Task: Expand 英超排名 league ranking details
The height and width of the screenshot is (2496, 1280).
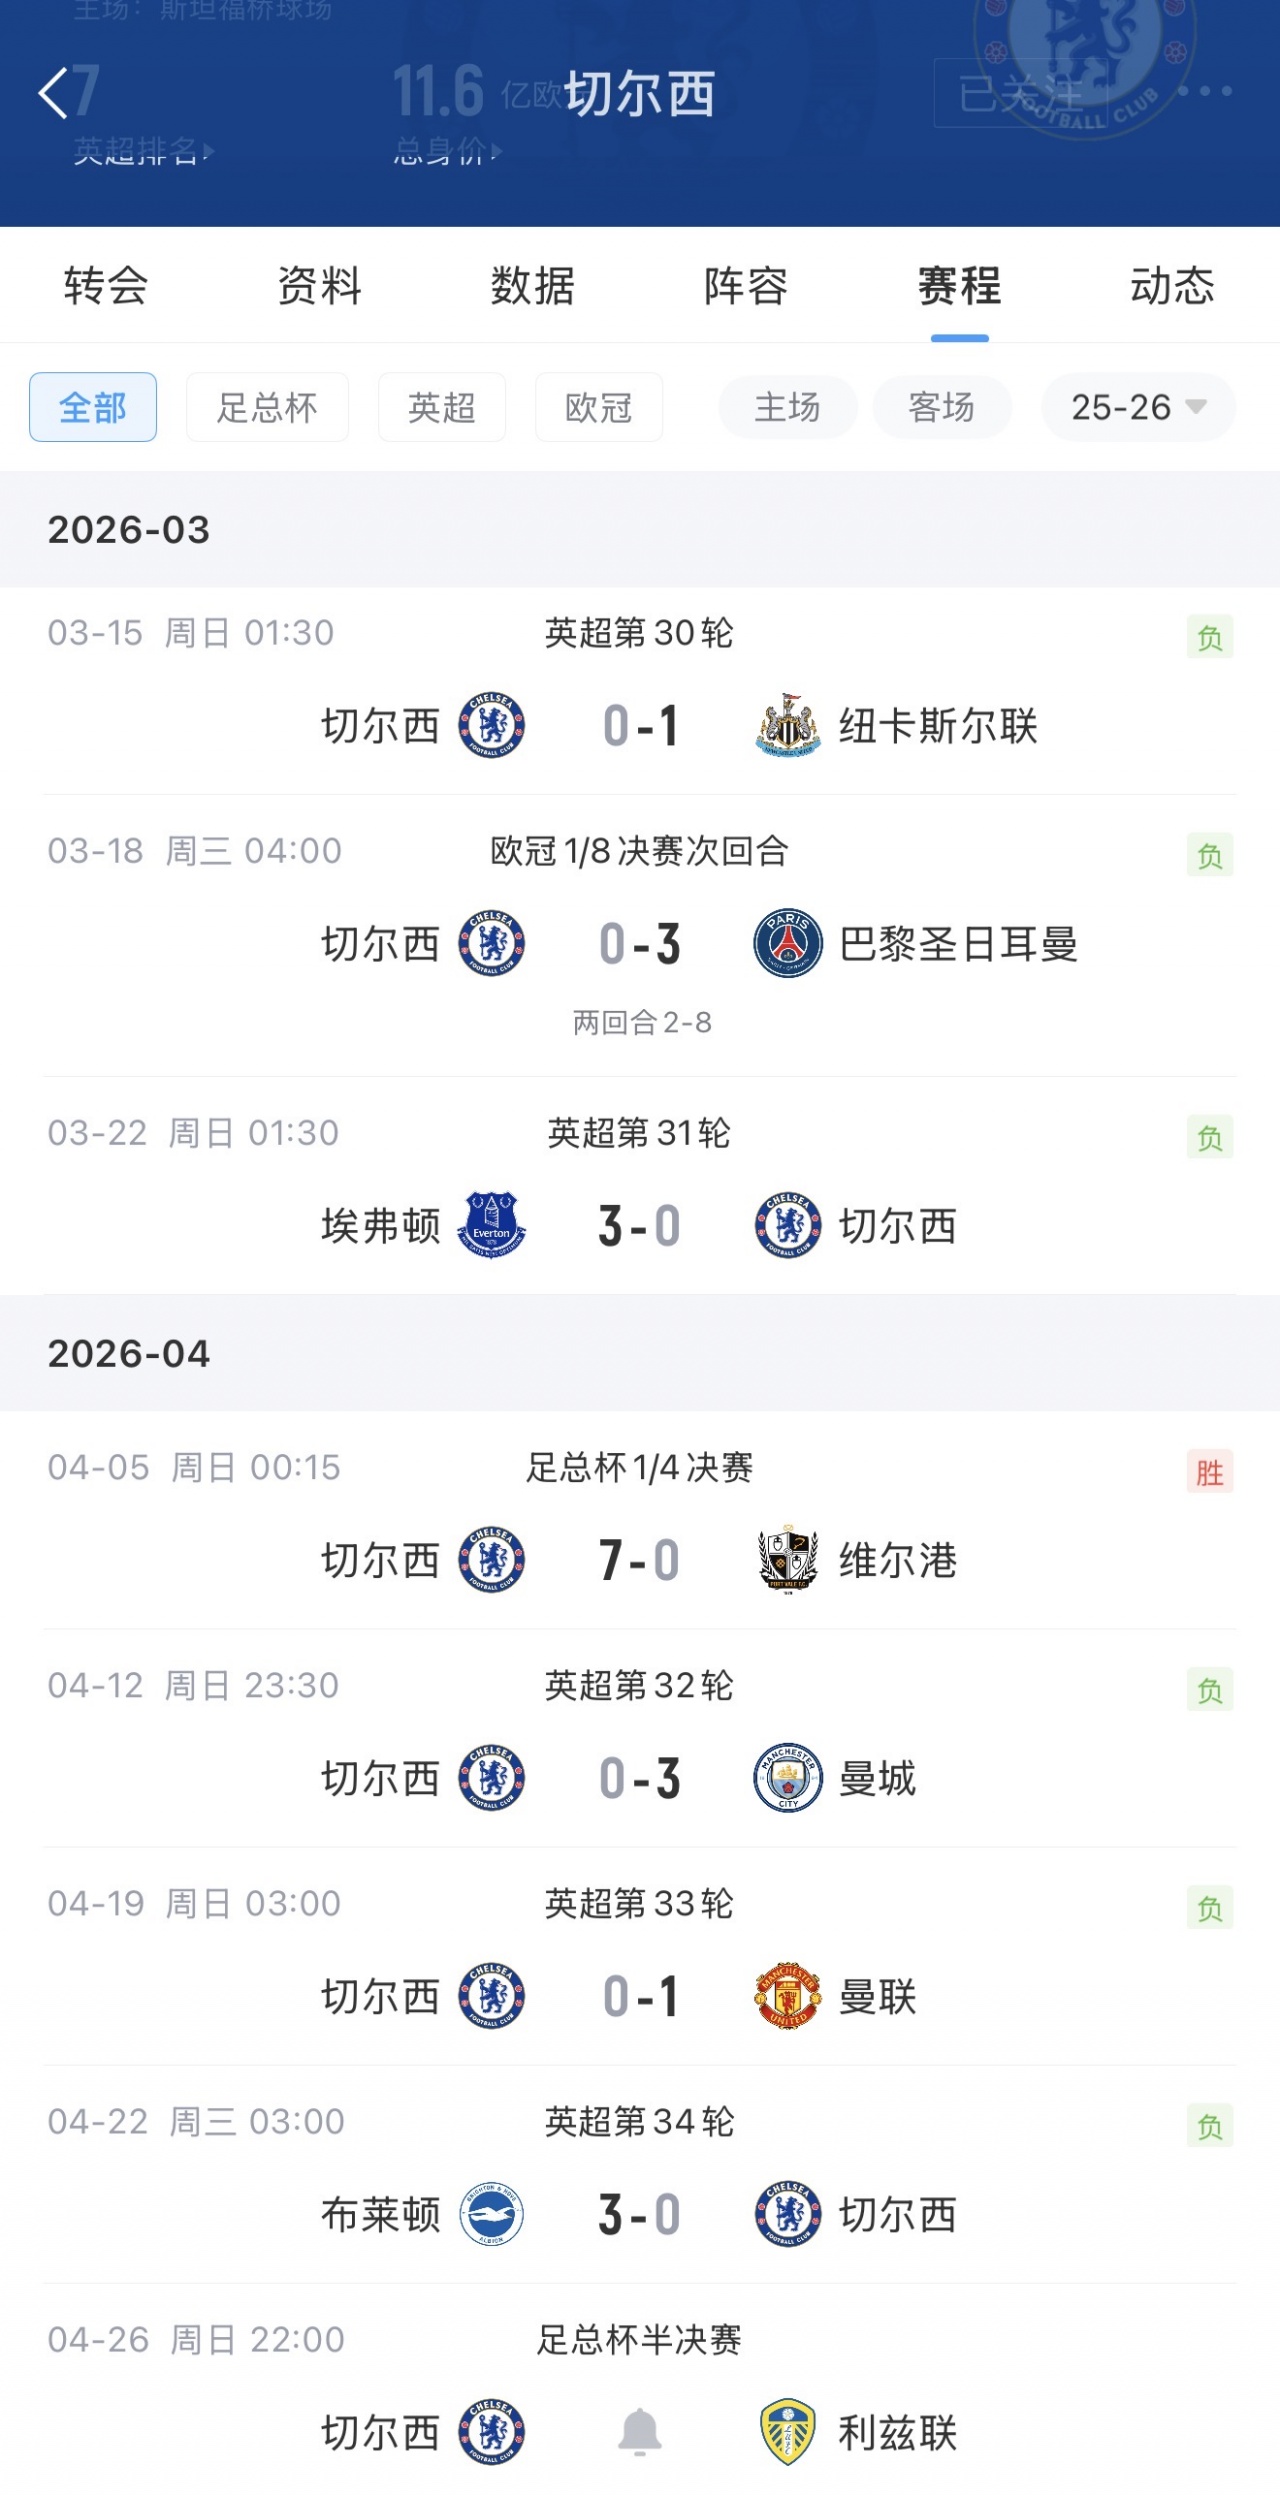Action: [143, 151]
